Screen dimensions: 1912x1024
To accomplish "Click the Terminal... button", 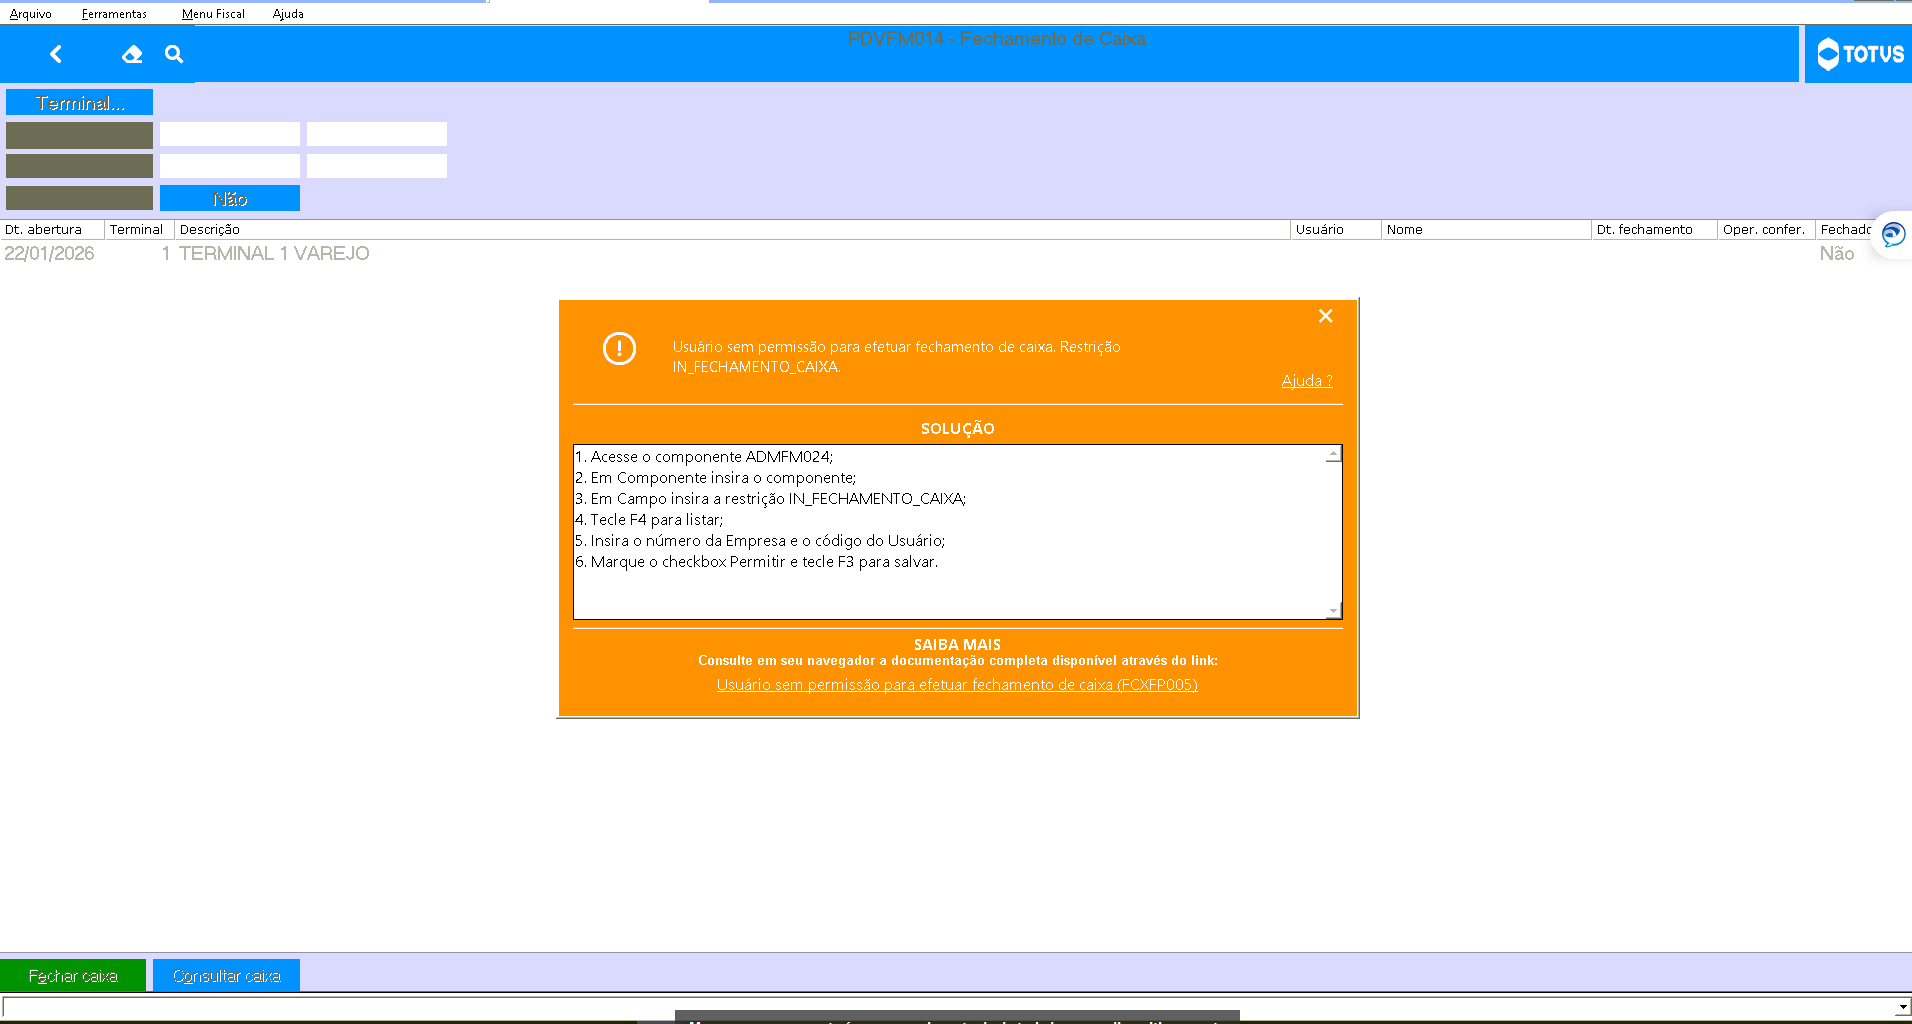I will (x=80, y=103).
